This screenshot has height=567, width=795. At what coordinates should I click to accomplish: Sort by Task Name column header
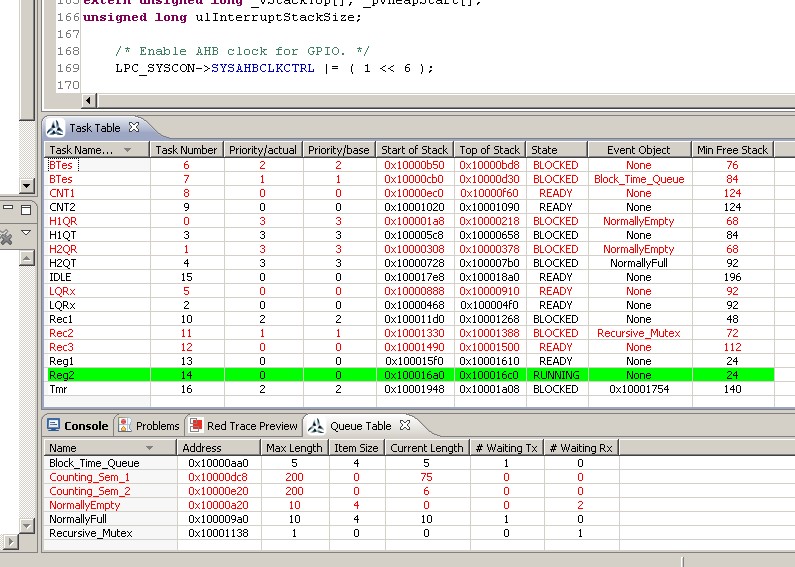click(x=97, y=150)
